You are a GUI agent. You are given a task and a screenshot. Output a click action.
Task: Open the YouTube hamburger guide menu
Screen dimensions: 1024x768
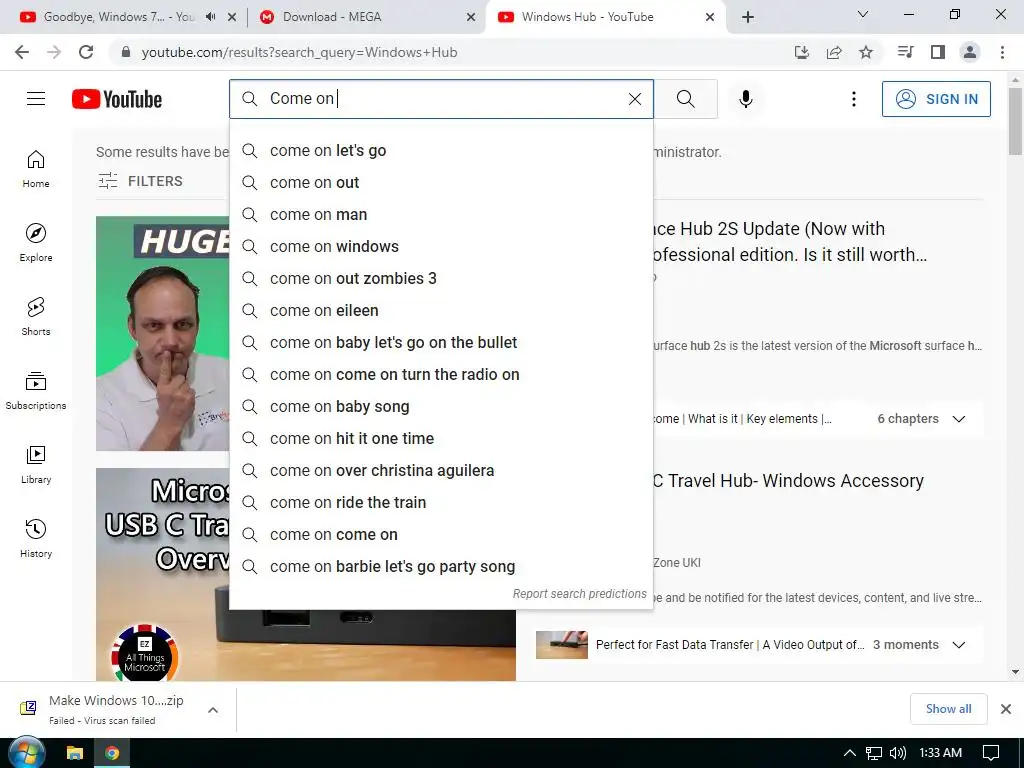(x=36, y=99)
